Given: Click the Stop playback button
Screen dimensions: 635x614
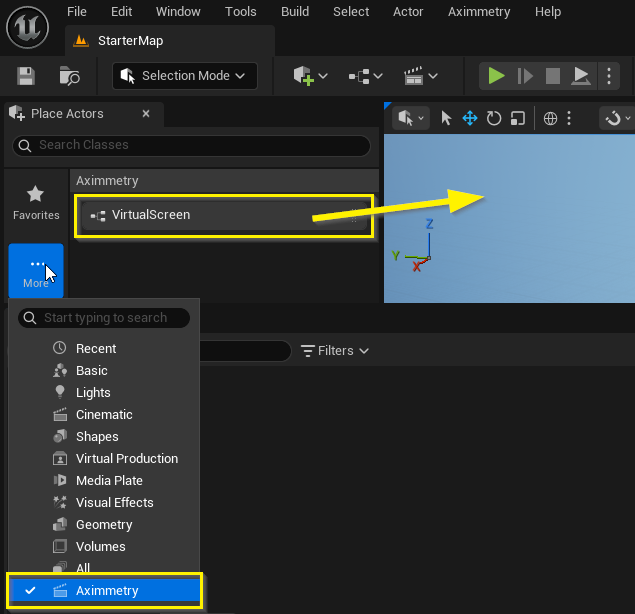Looking at the screenshot, I should pos(552,76).
